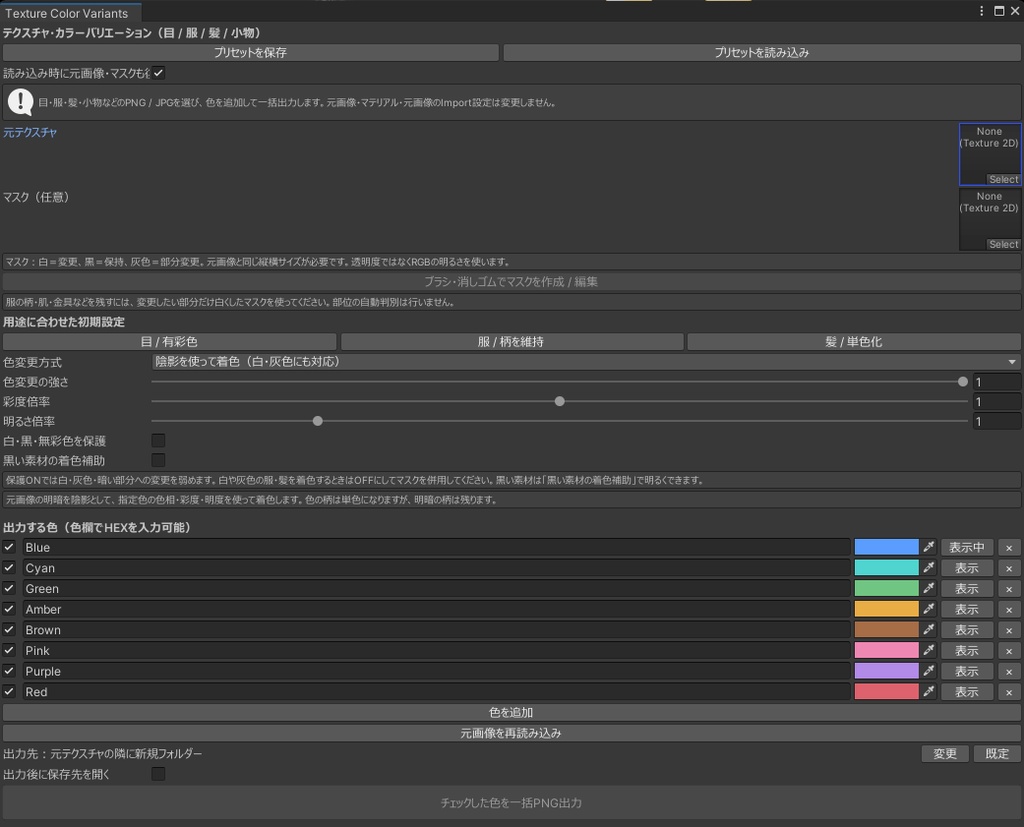Apply the 服 / 柄を維持 preset
This screenshot has width=1024, height=827.
(511, 342)
